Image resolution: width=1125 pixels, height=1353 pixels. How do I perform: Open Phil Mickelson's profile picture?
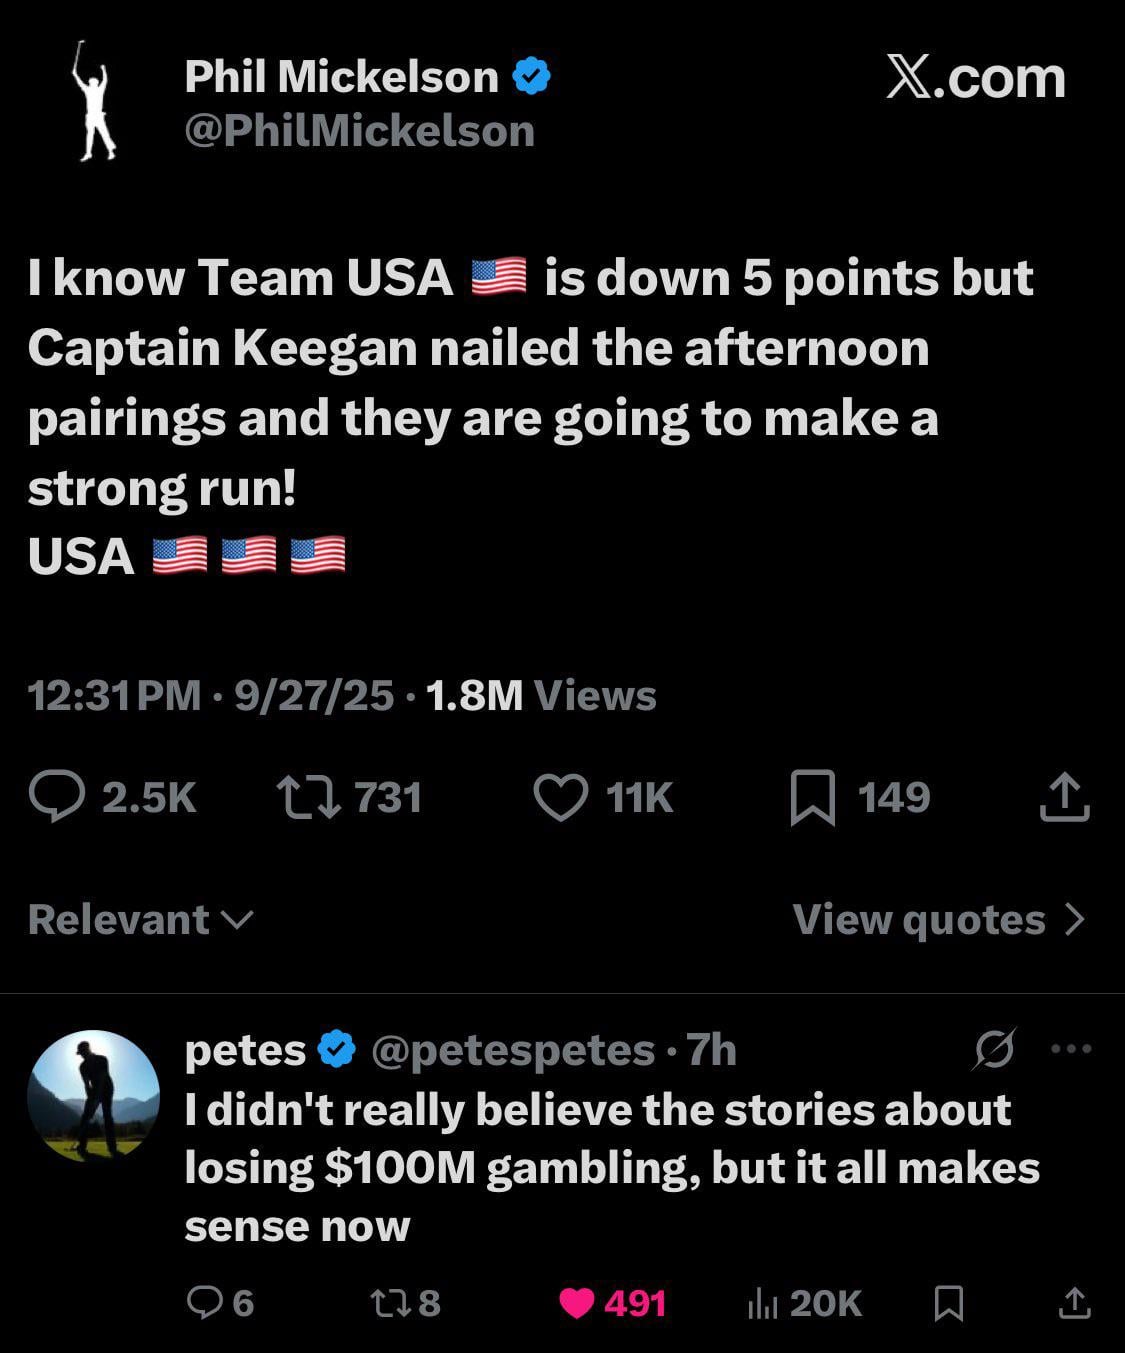tap(95, 101)
